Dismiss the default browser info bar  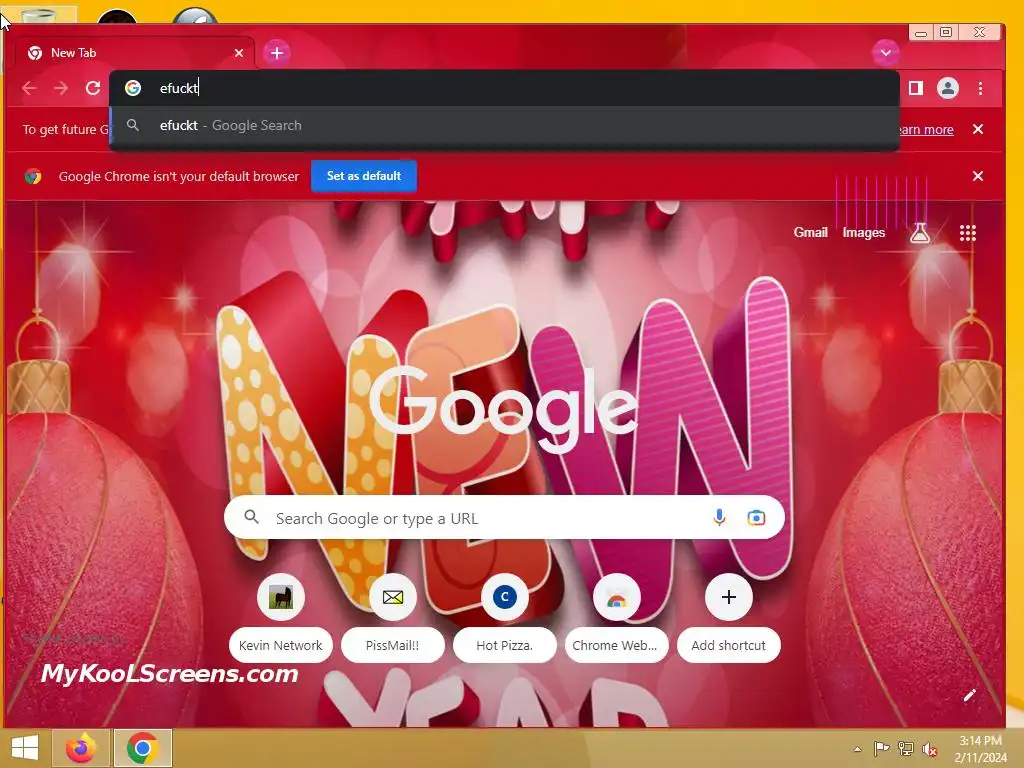(x=978, y=176)
